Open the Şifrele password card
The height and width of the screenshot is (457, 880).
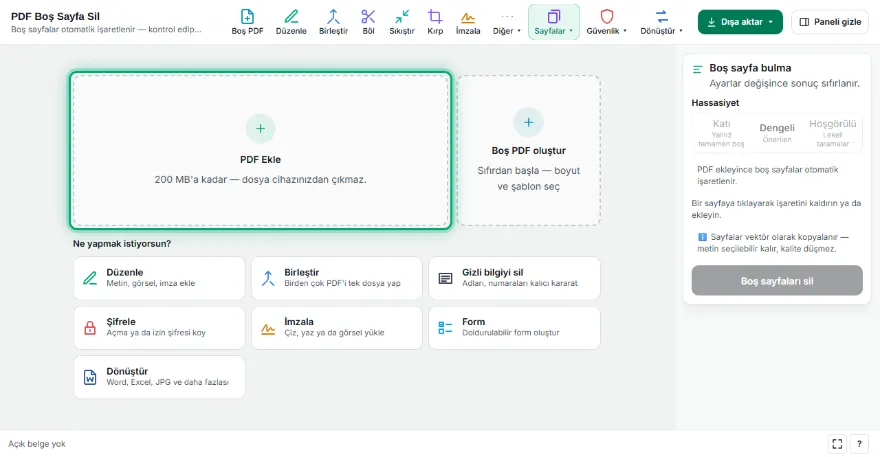pos(159,327)
